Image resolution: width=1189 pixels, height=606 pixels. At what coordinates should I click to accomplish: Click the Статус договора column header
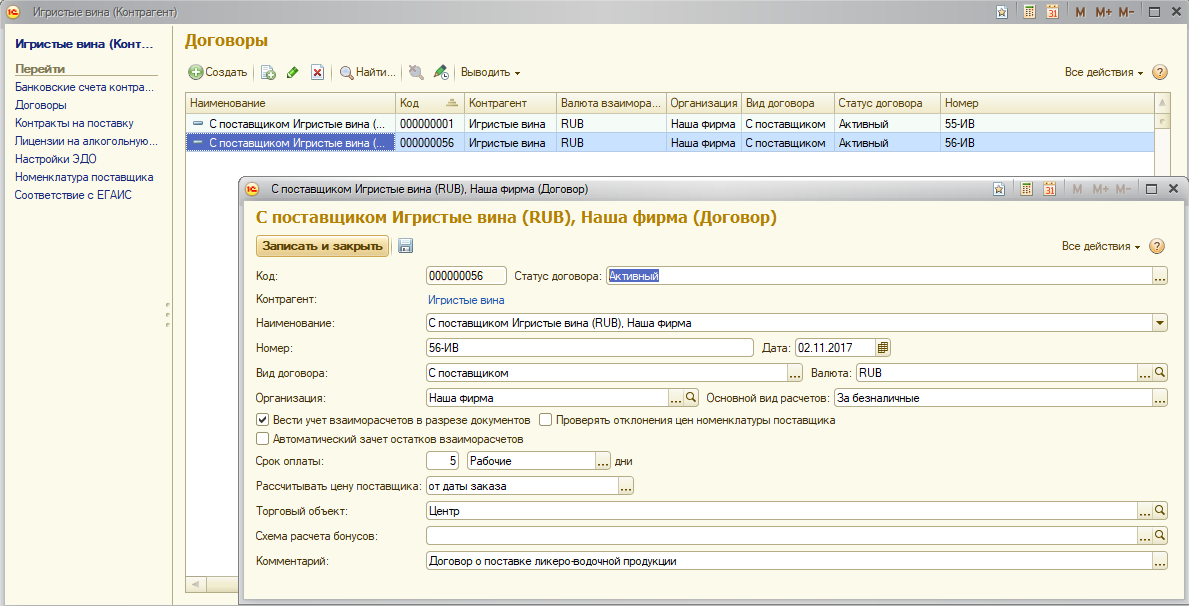coord(886,103)
